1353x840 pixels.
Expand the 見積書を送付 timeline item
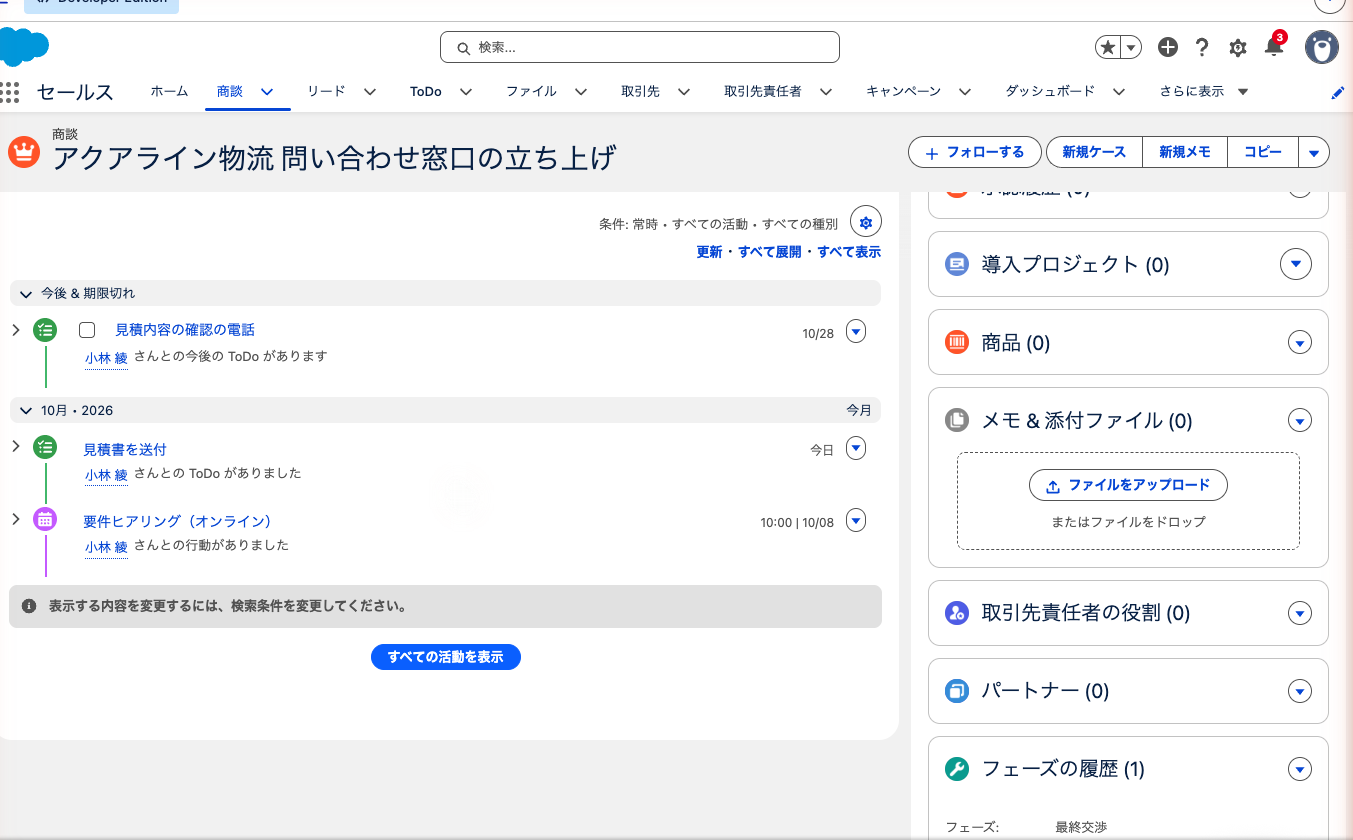(x=16, y=446)
